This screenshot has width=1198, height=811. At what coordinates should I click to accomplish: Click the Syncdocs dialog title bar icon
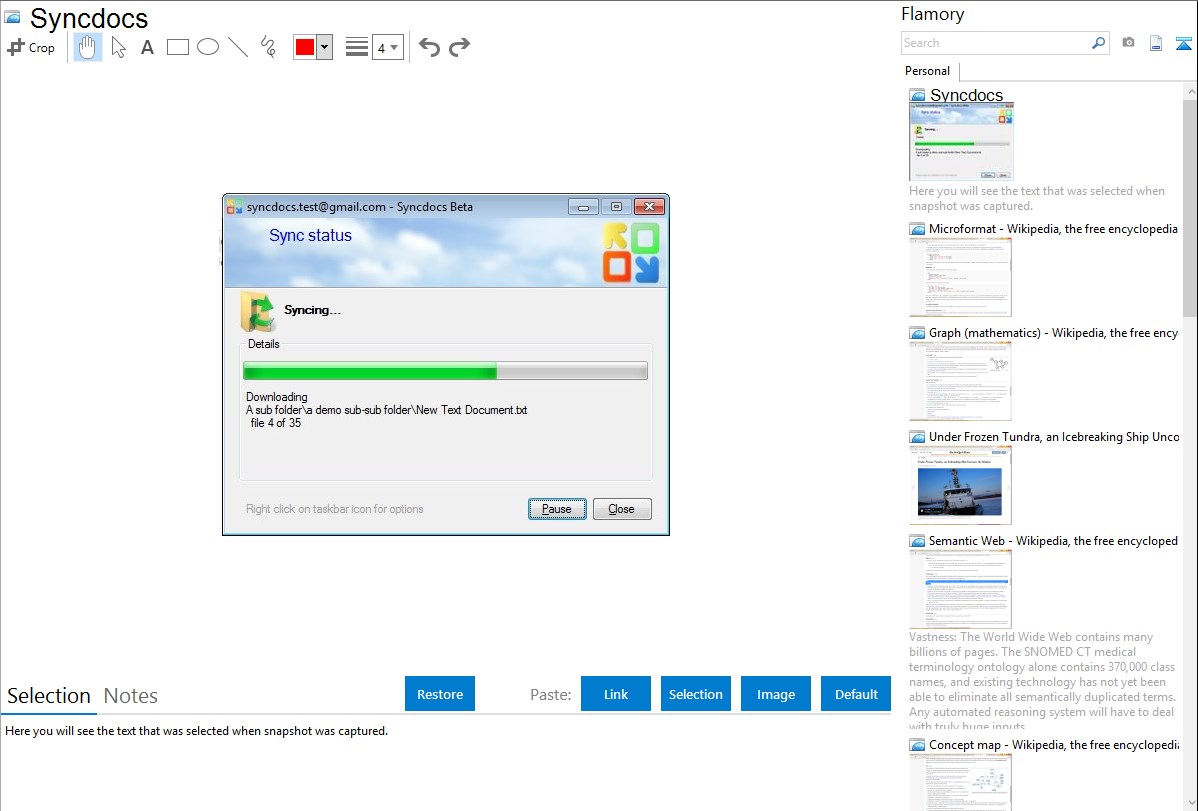(x=235, y=206)
